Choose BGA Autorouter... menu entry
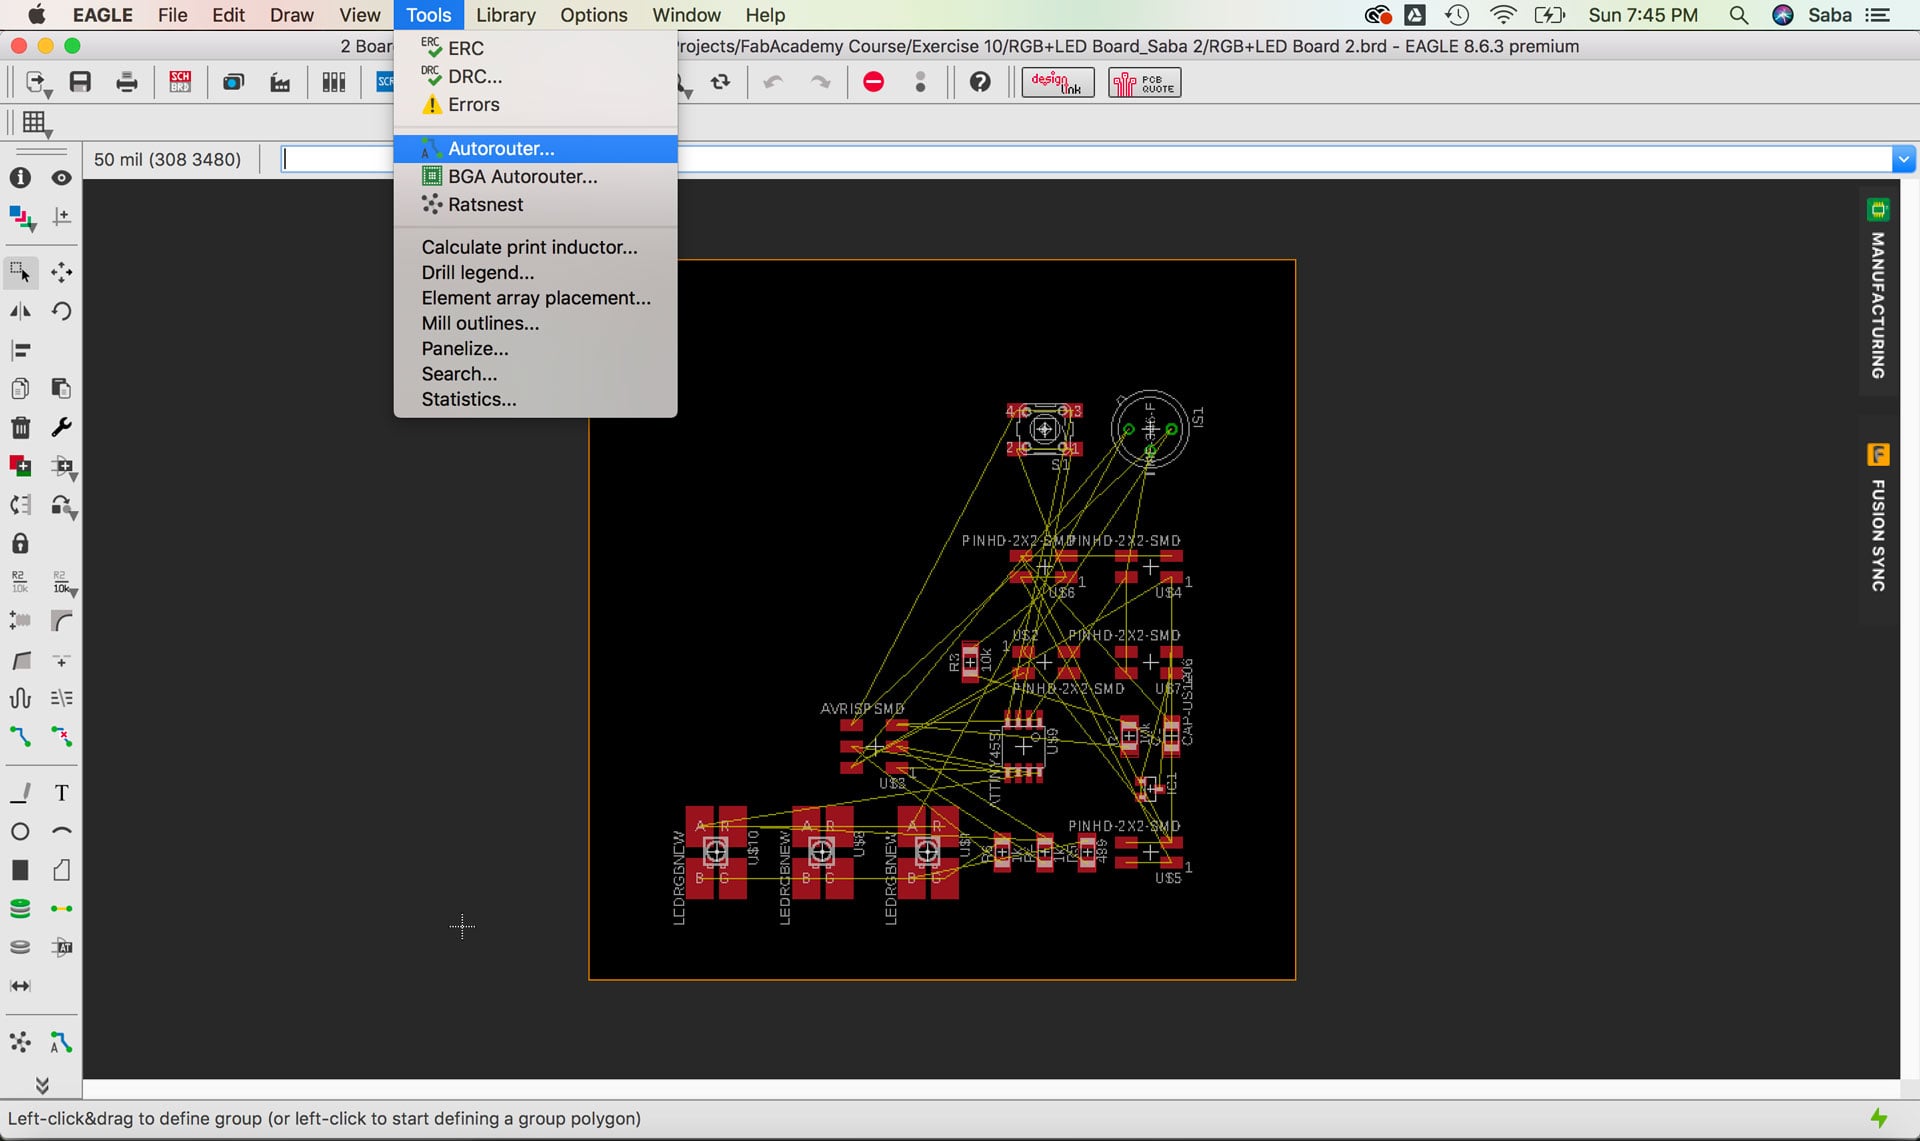This screenshot has height=1141, width=1920. coord(535,176)
